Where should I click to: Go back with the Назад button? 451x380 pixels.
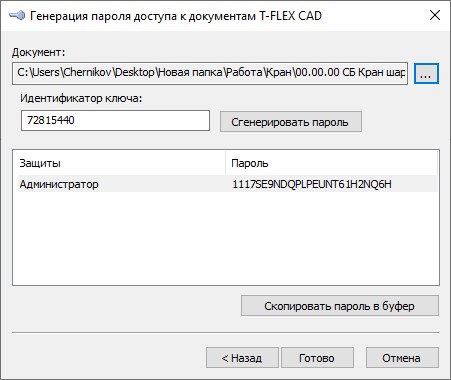(x=242, y=358)
